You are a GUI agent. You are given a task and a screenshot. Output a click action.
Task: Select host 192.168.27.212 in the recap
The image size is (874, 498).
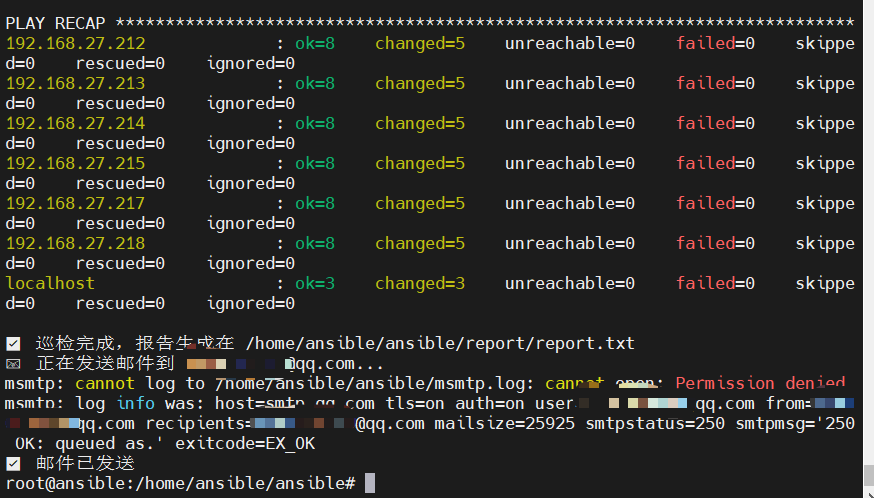(75, 43)
